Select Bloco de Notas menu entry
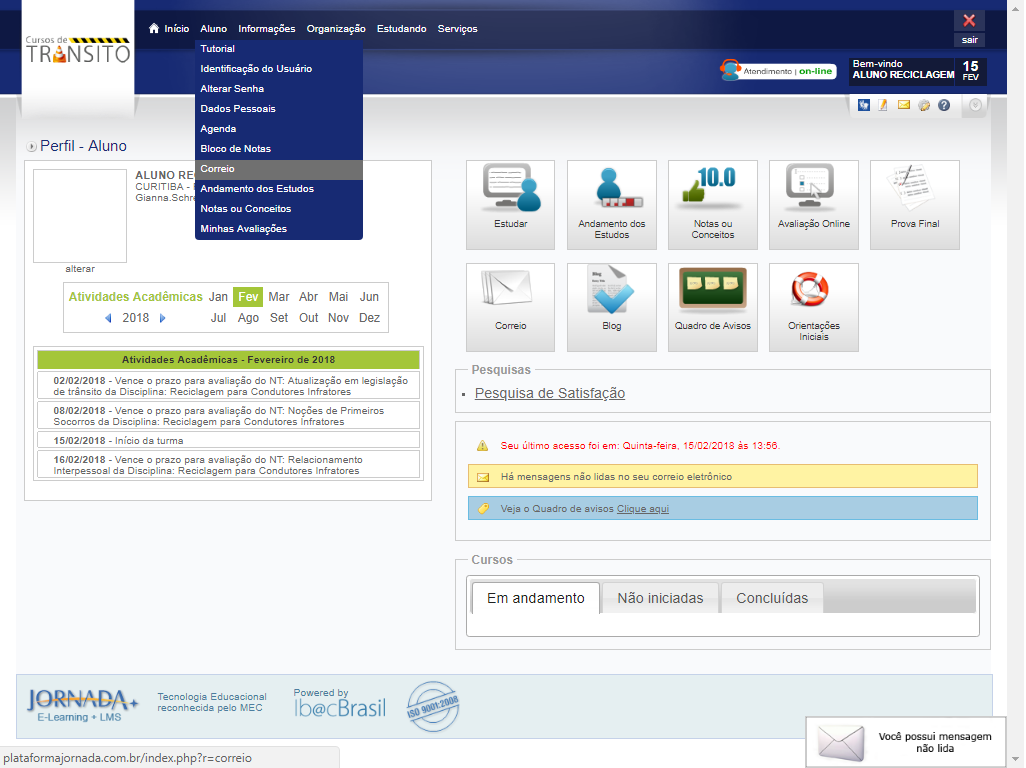This screenshot has height=768, width=1026. [x=279, y=148]
